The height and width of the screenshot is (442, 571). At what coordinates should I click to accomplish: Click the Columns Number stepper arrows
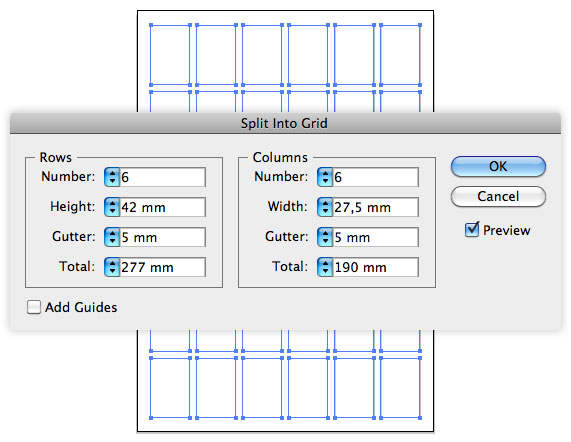point(325,177)
